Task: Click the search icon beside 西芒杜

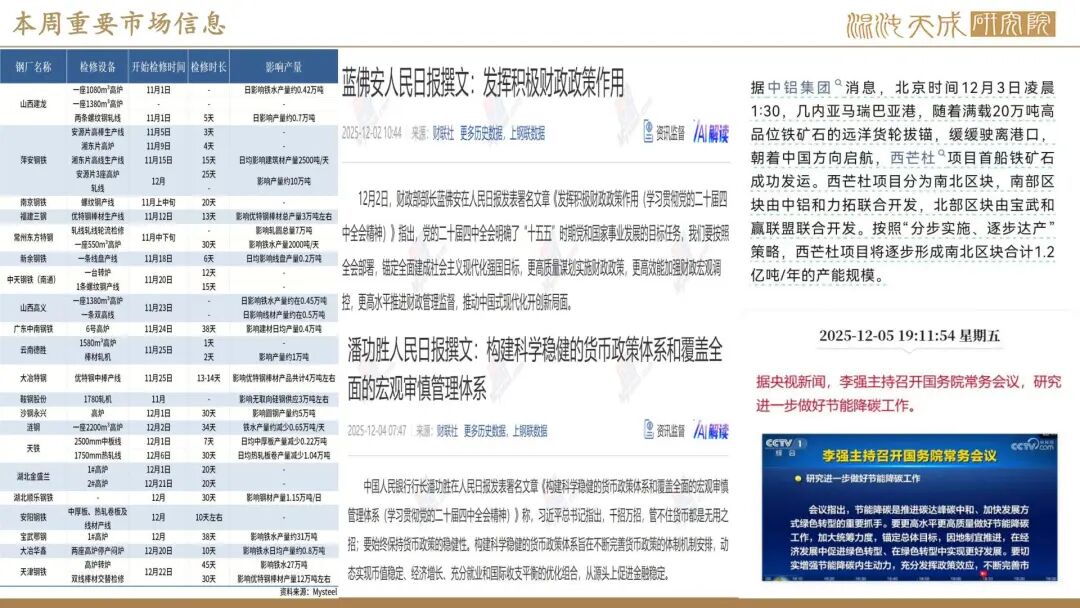Action: coord(942,154)
